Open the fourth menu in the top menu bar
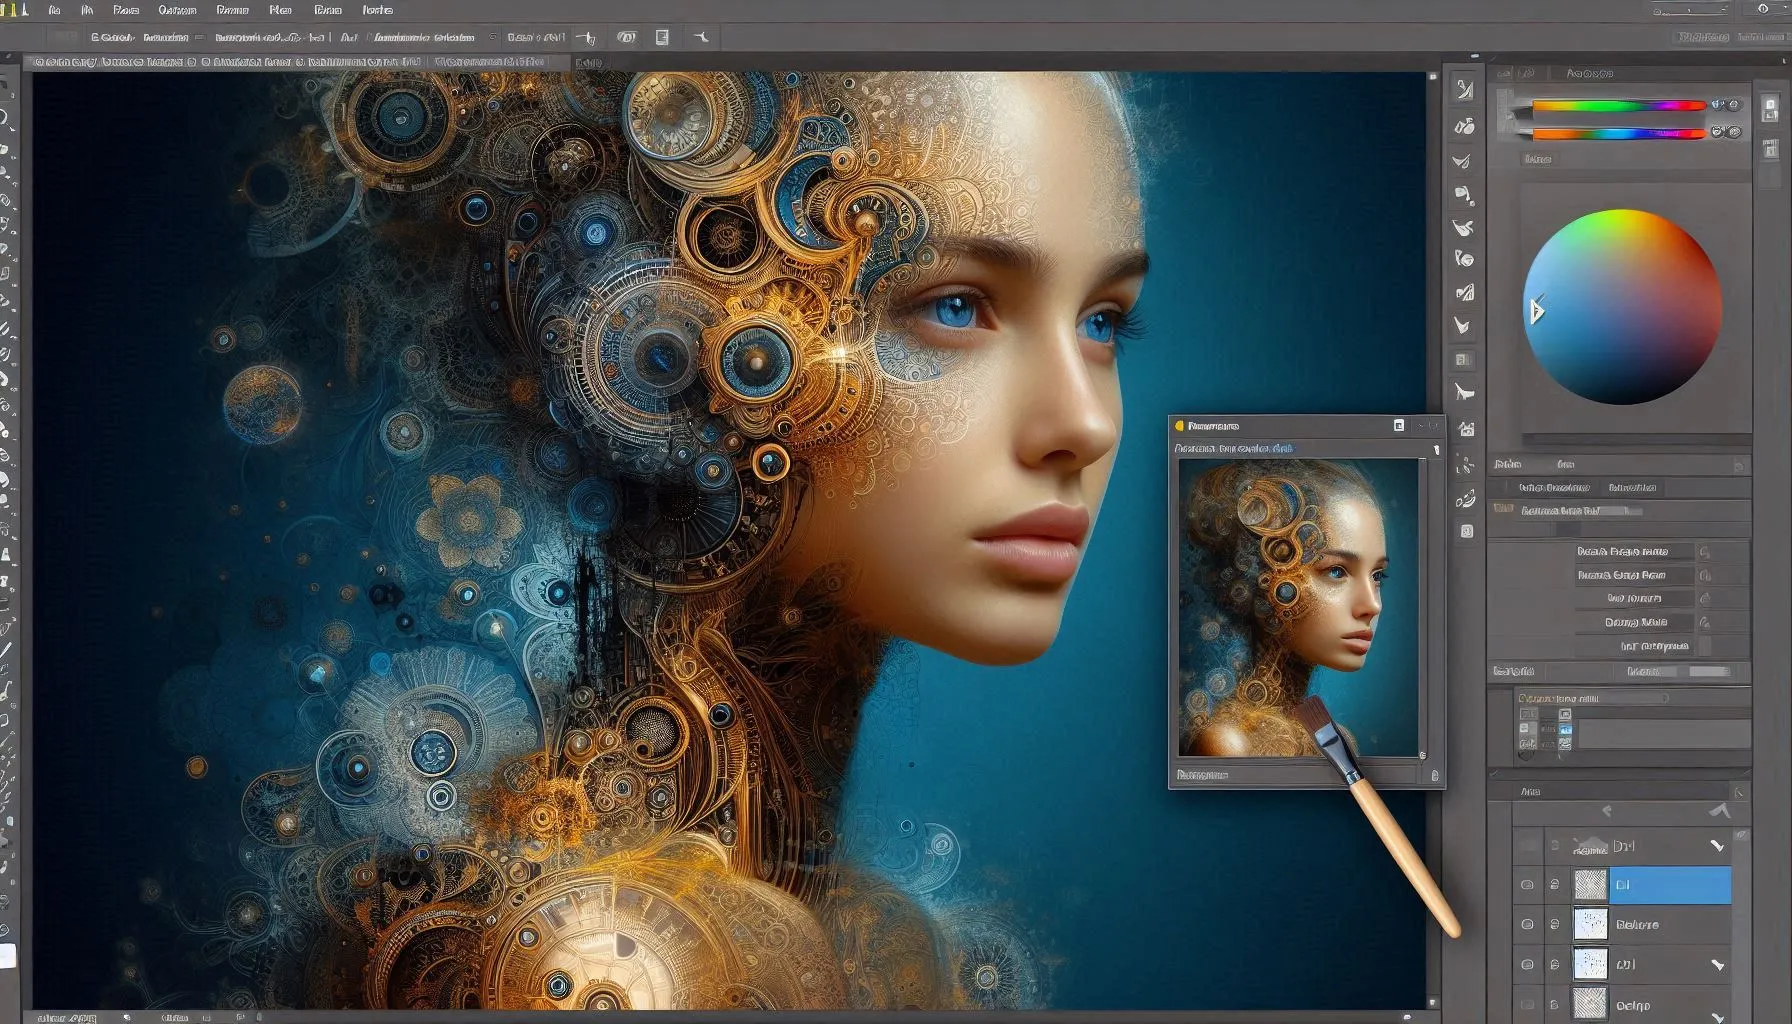Viewport: 1792px width, 1024px height. (x=177, y=10)
